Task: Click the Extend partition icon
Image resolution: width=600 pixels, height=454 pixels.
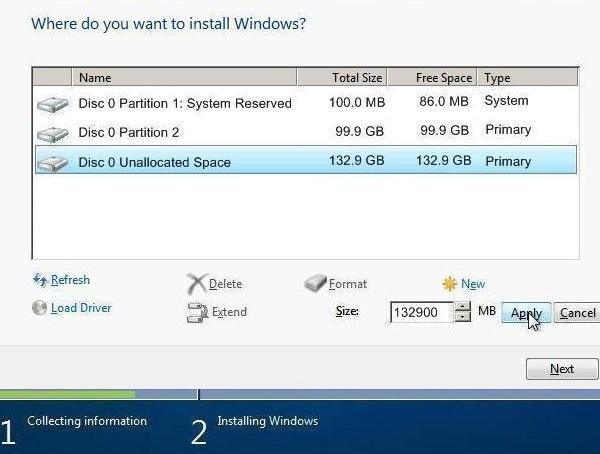Action: pos(197,313)
